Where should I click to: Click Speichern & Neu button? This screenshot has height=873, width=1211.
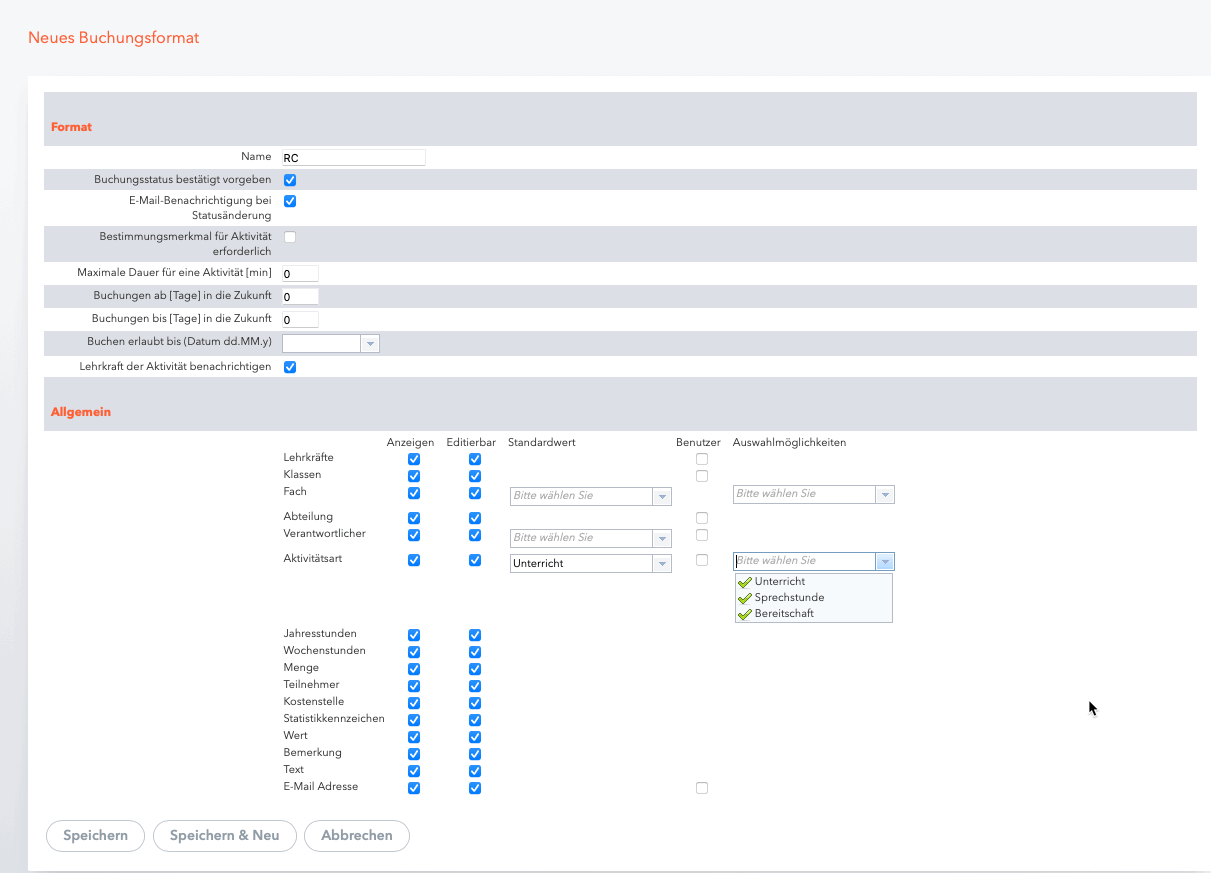(x=225, y=836)
